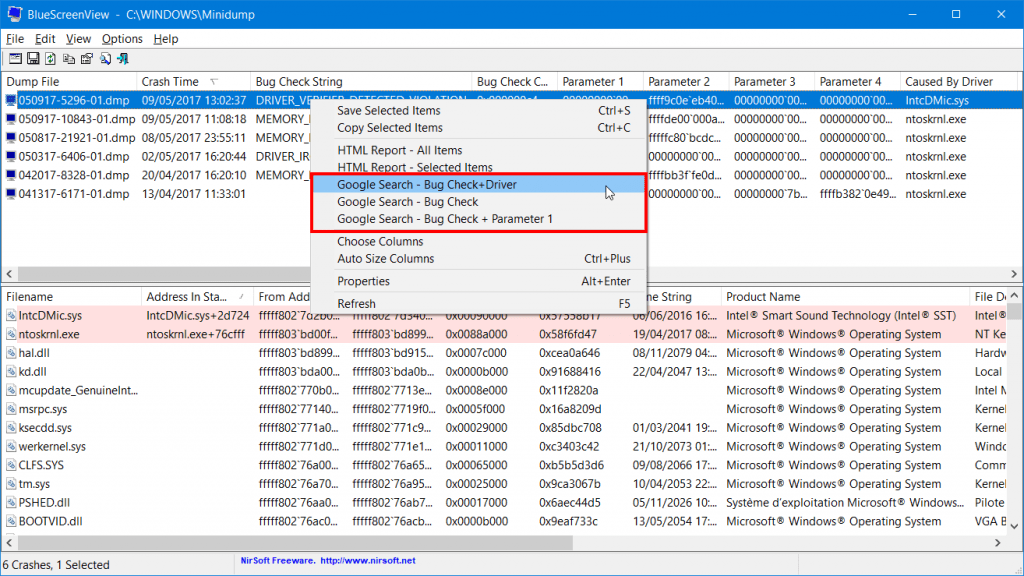
Task: Click the file icon next to PSHED.dll
Action: point(11,503)
